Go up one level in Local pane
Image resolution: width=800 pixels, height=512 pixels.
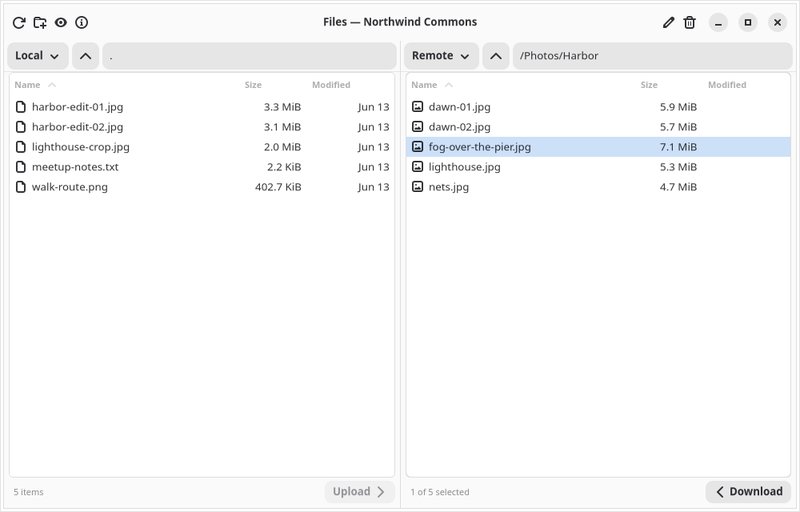86,56
